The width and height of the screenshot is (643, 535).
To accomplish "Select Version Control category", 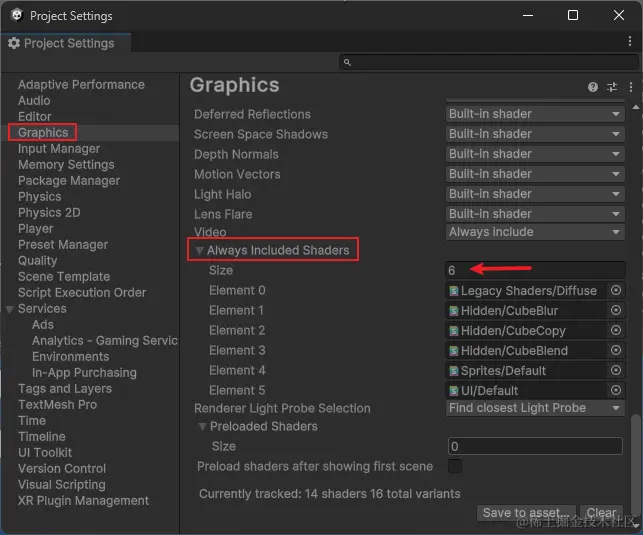I will pyautogui.click(x=62, y=469).
